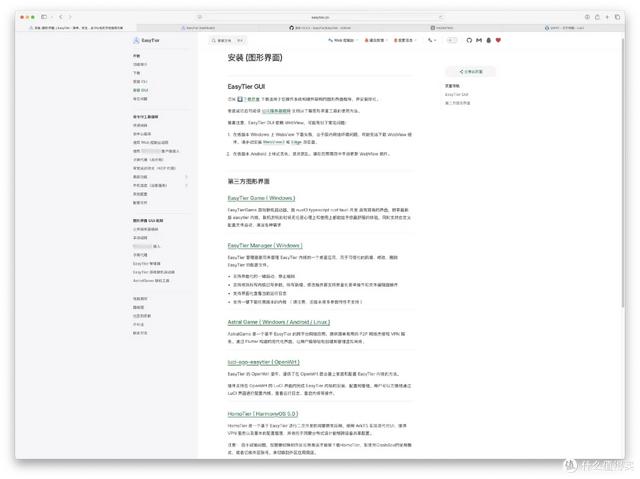Click the page vertical scrollbar
The height and width of the screenshot is (479, 640).
pos(623,173)
